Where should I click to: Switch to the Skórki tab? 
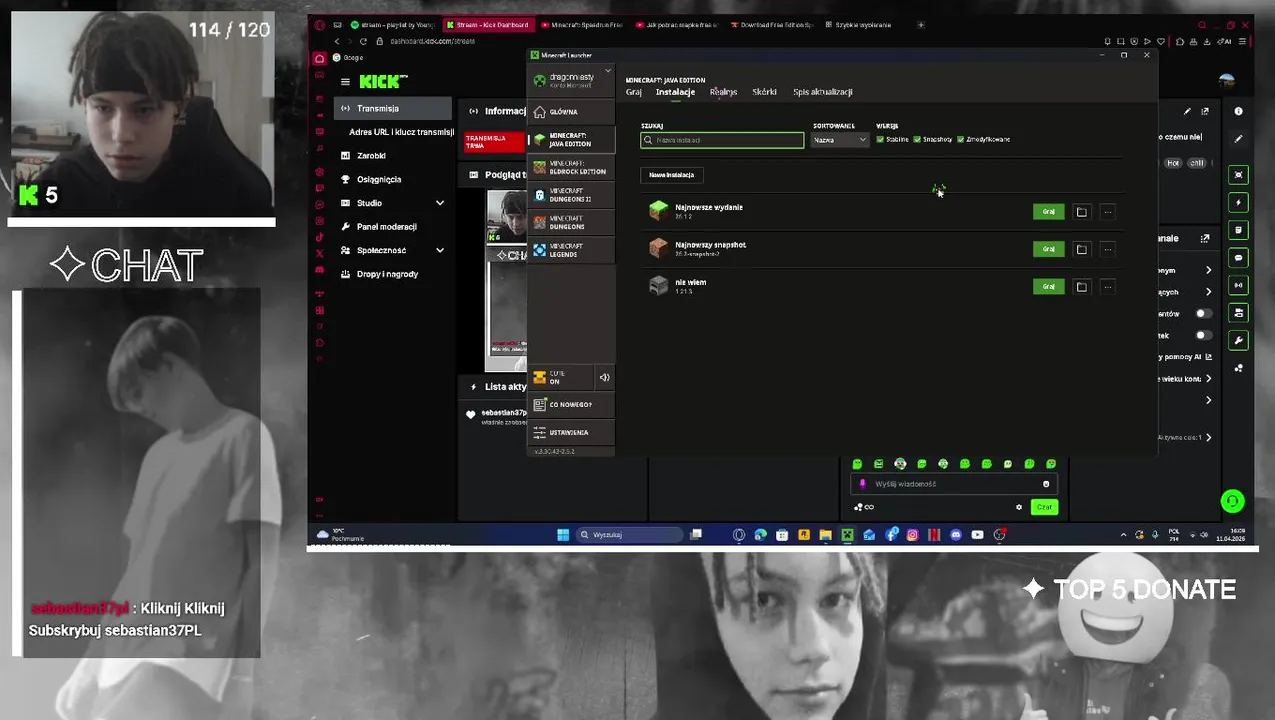pyautogui.click(x=764, y=92)
